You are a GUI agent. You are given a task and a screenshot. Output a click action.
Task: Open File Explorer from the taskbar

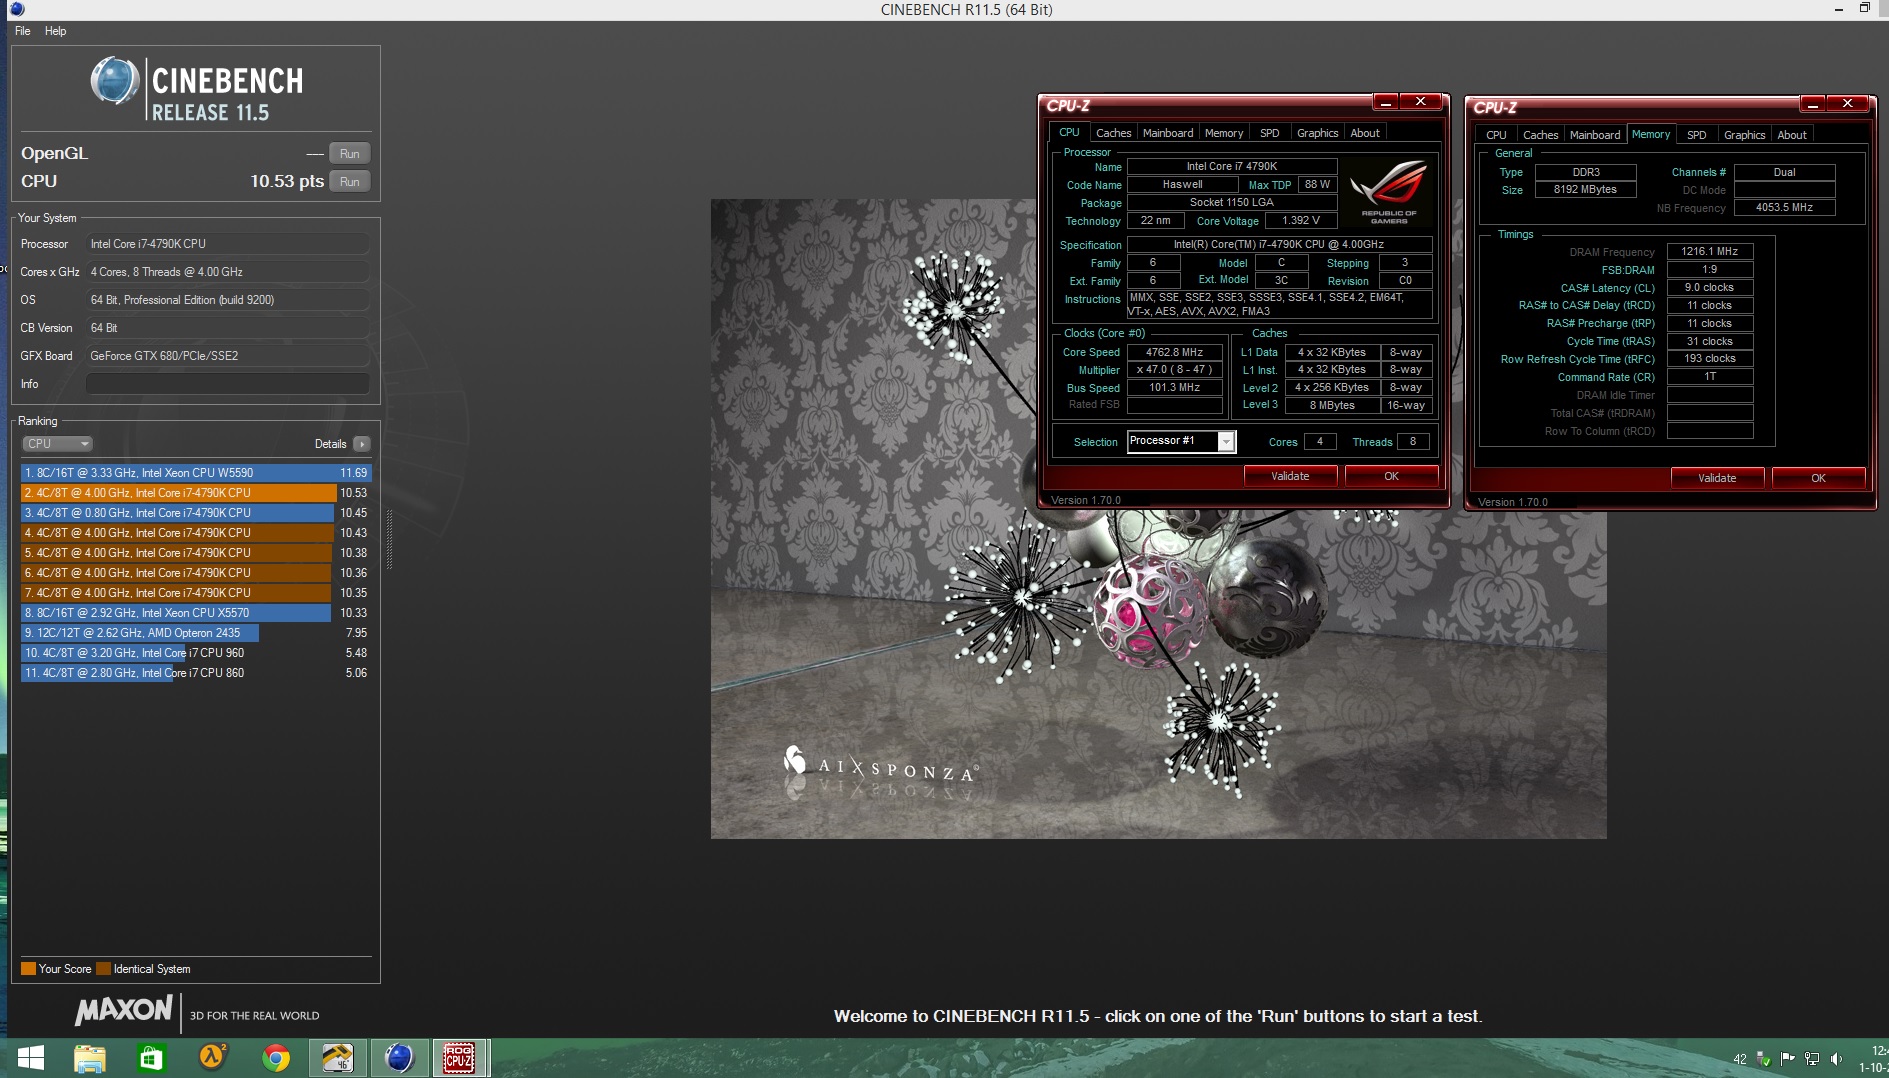pos(90,1058)
